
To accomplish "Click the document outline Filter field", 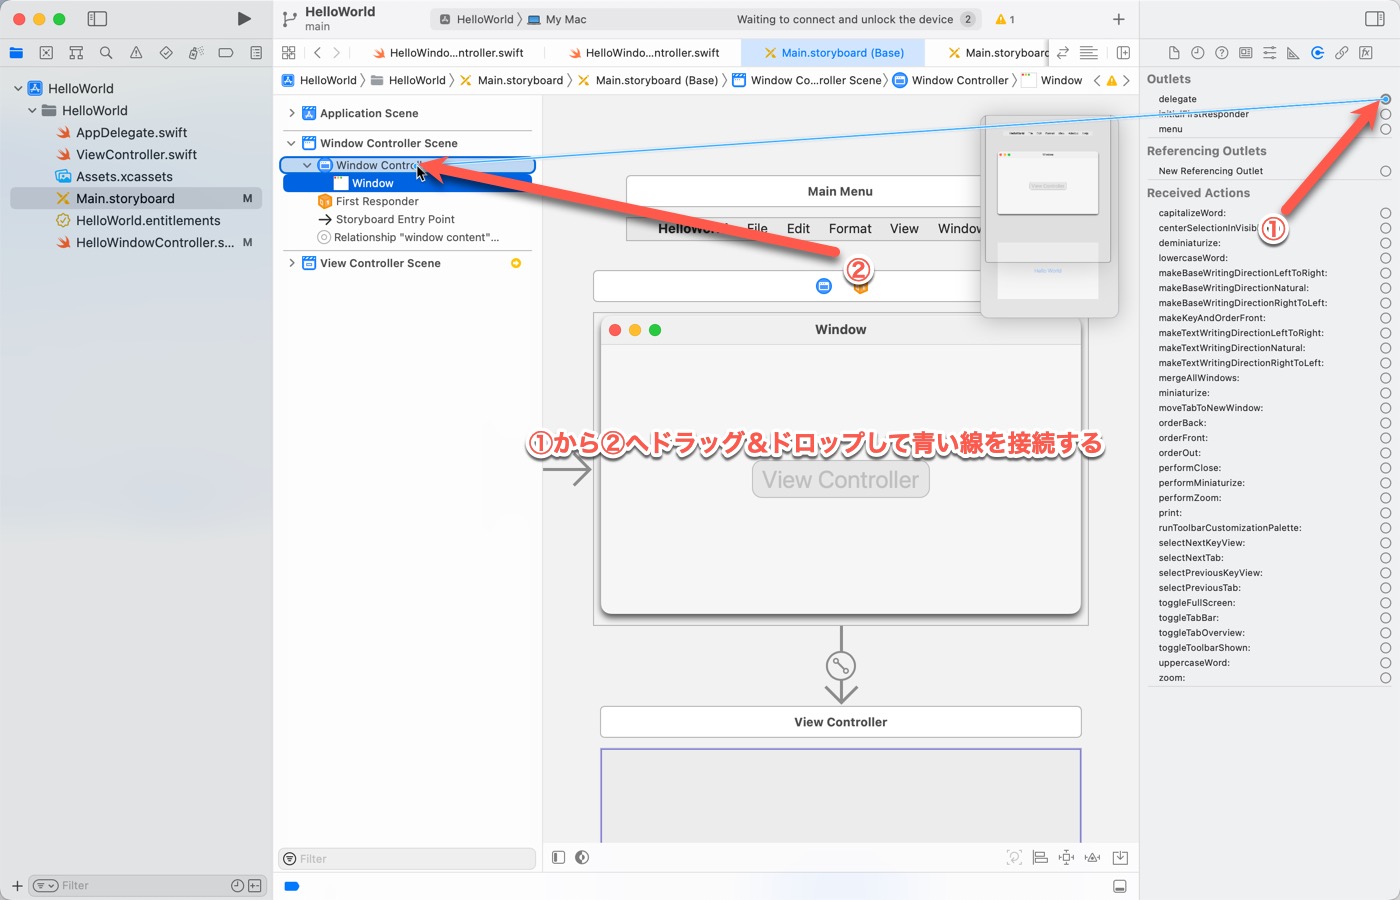I will coord(407,858).
